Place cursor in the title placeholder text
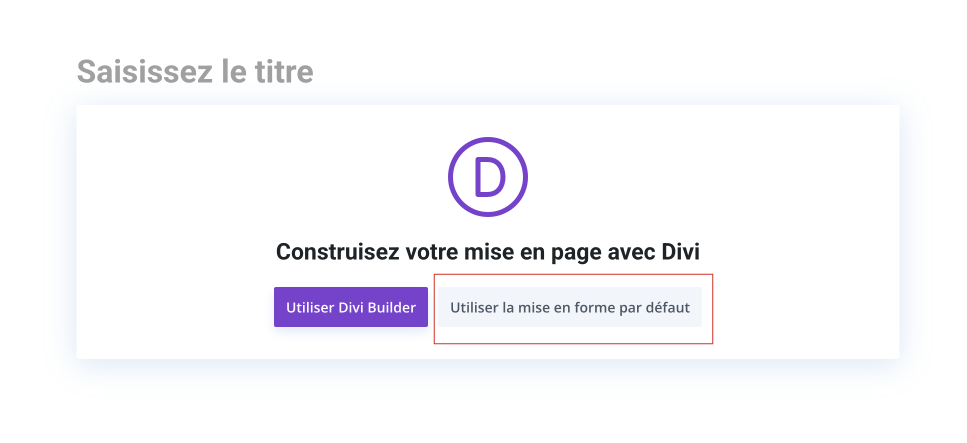Image resolution: width=967 pixels, height=443 pixels. pos(195,72)
